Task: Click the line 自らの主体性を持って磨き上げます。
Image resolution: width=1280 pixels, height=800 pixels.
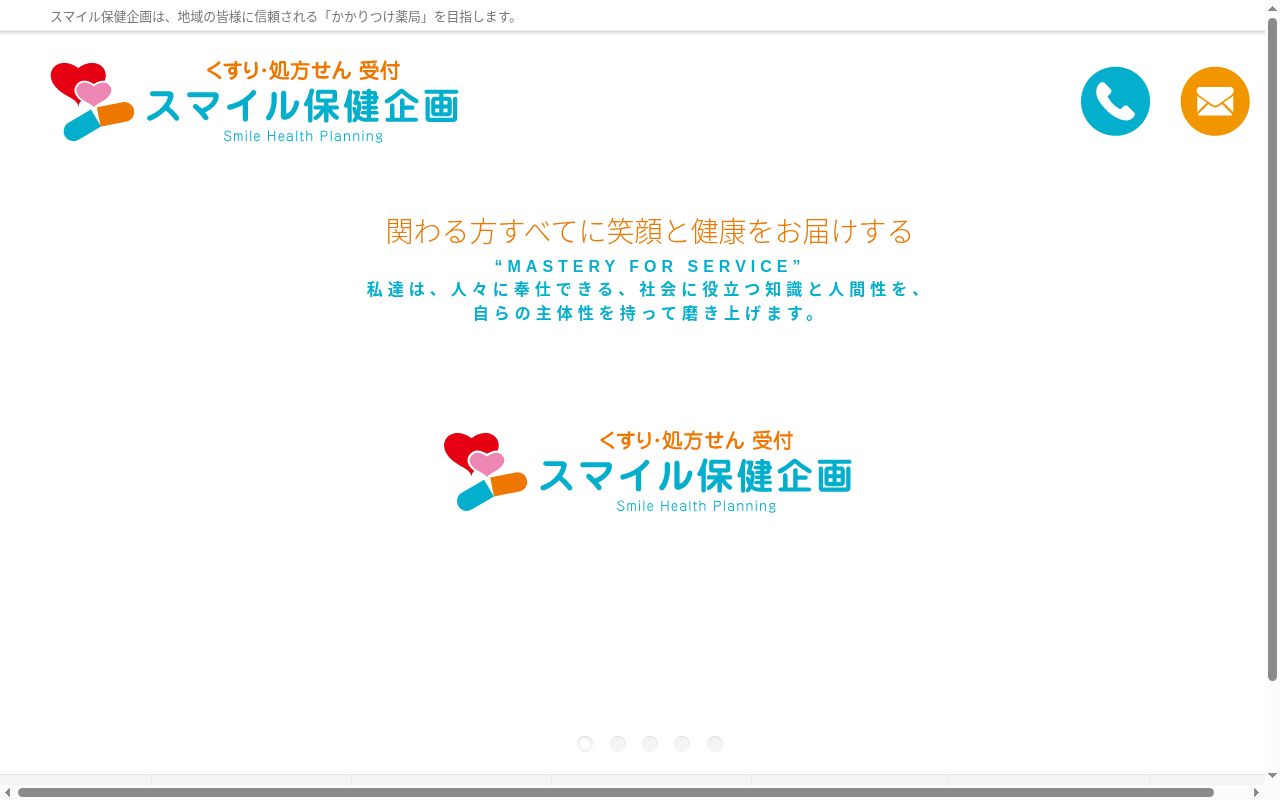Action: point(648,313)
